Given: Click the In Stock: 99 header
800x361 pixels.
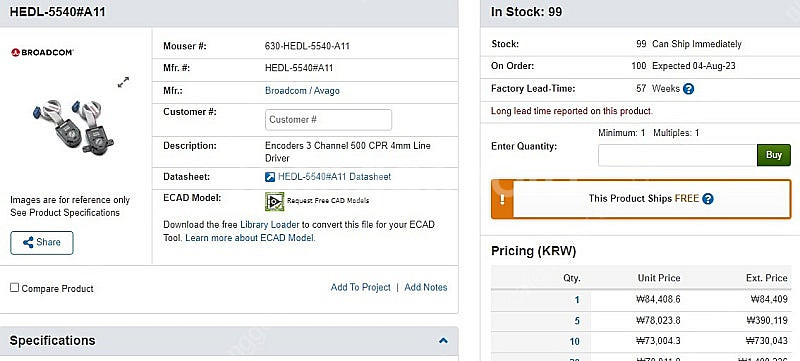Looking at the screenshot, I should (527, 12).
